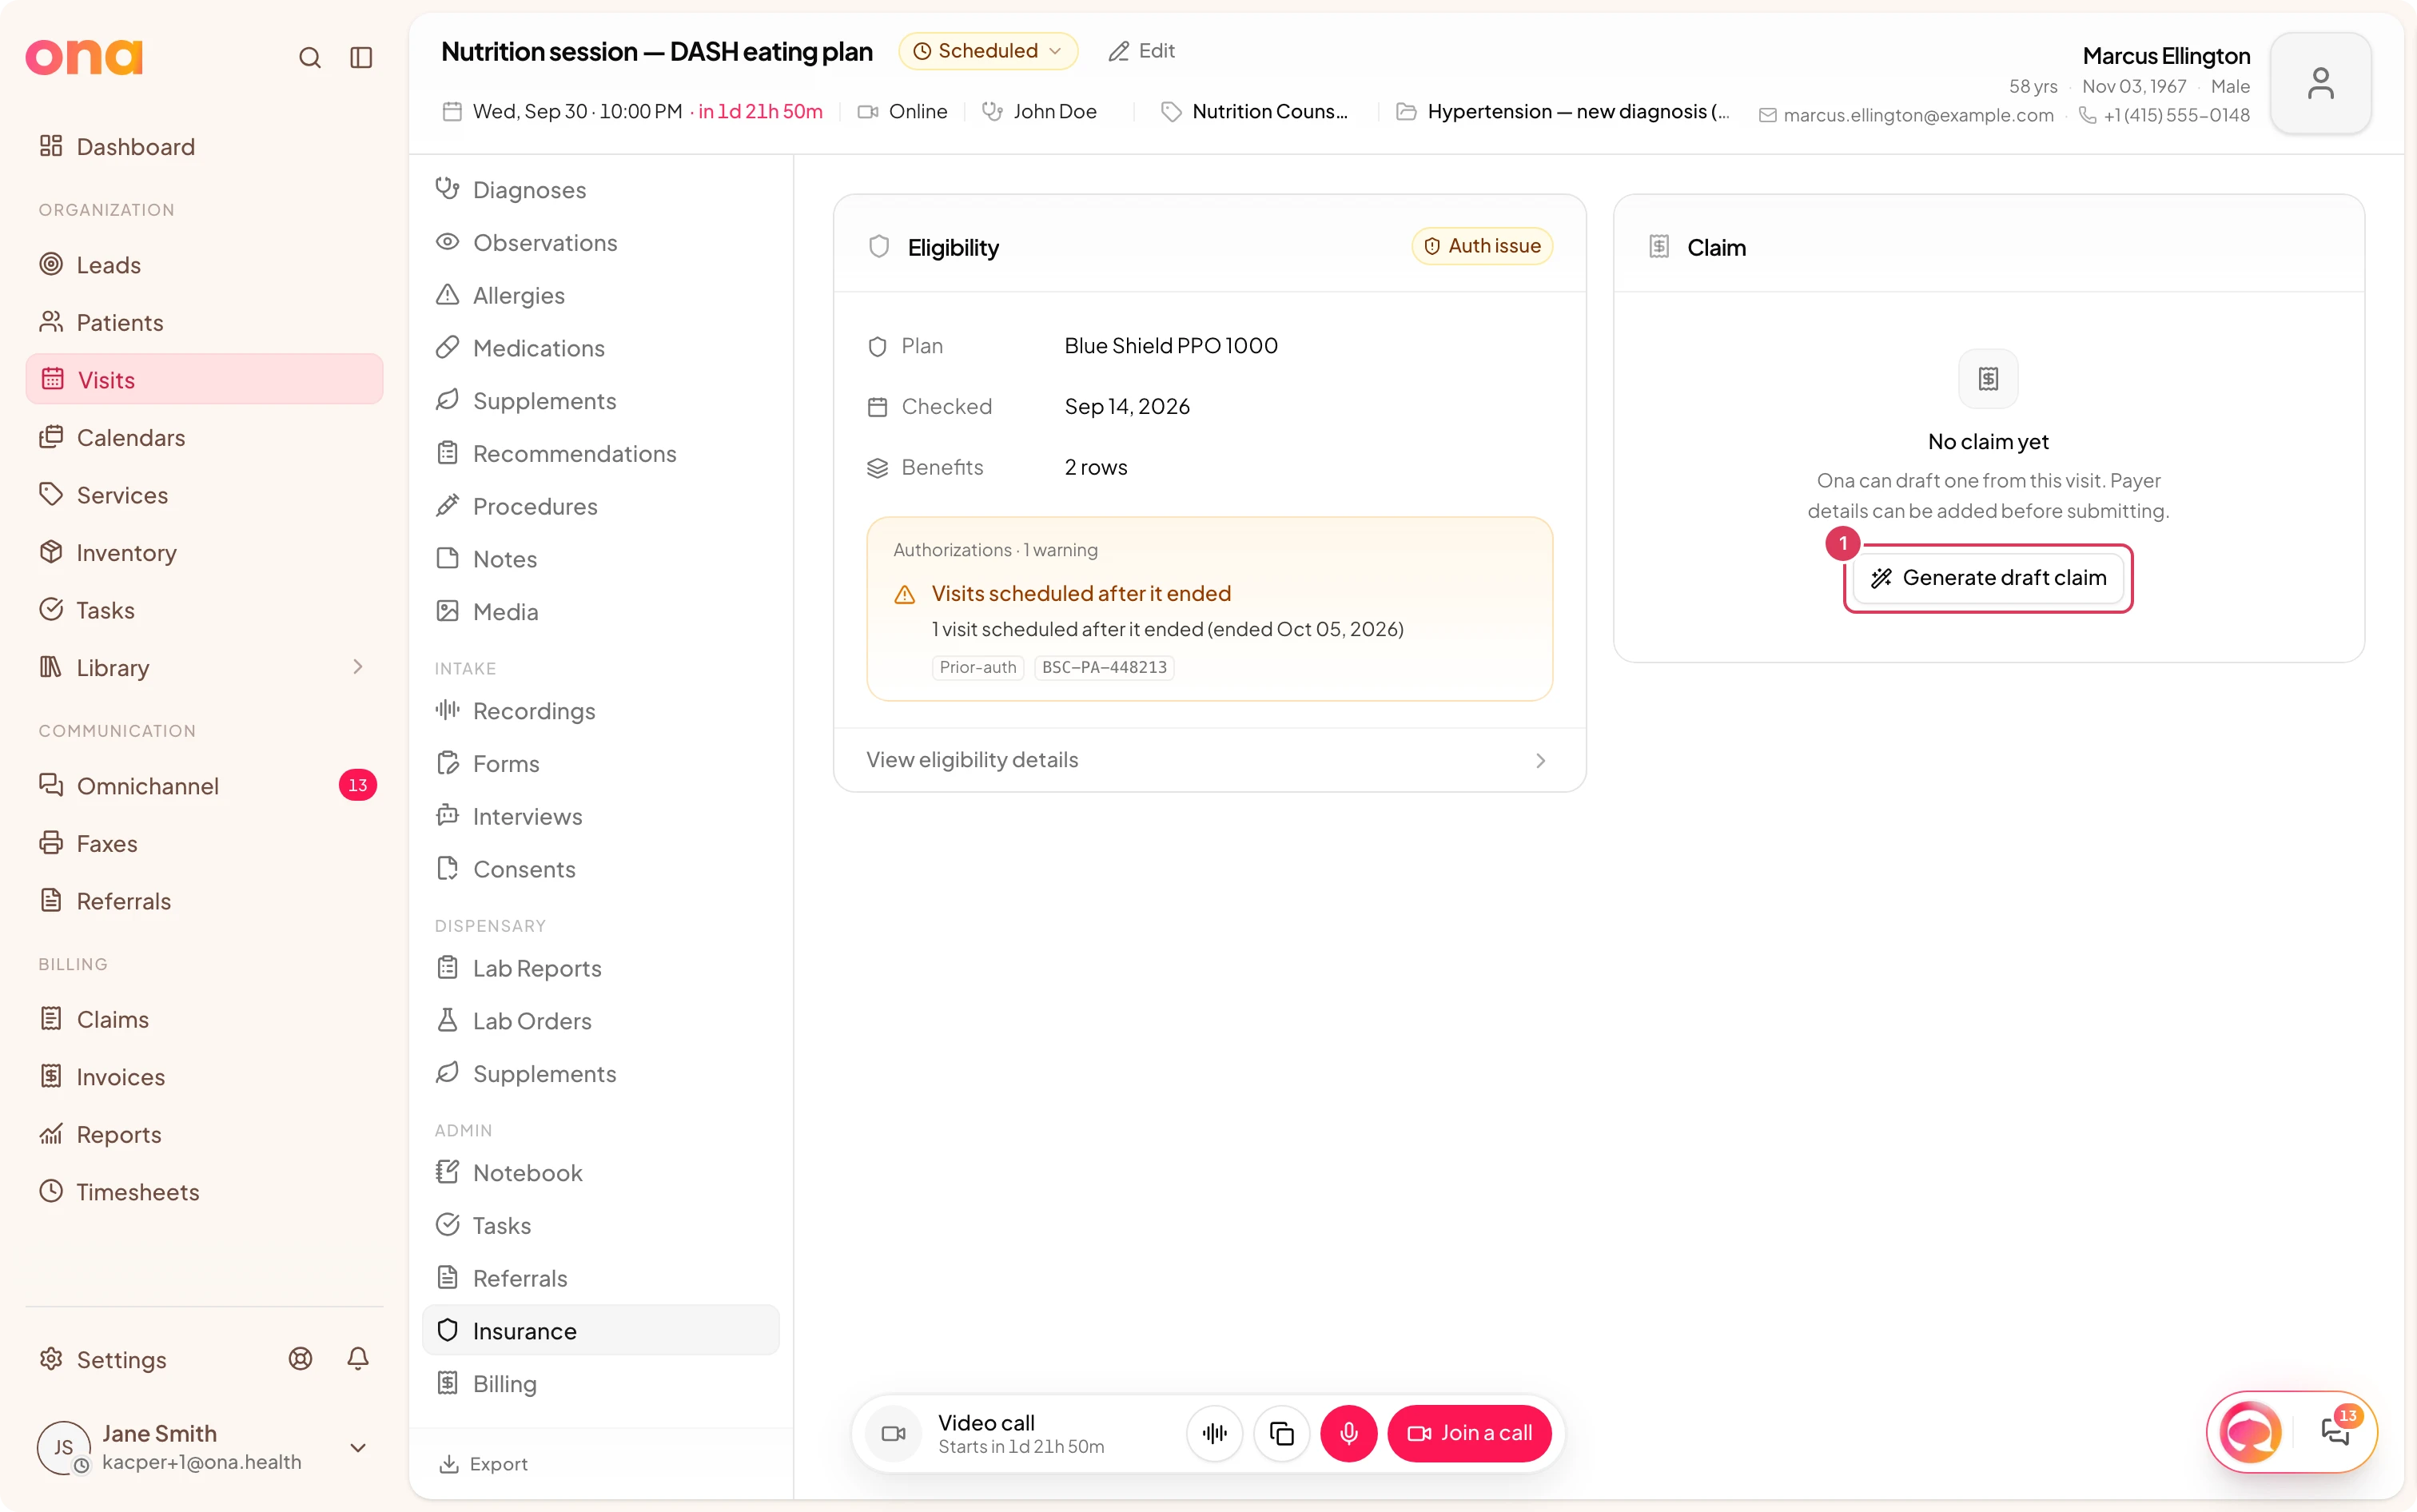Click Hypertension — new diagnosis case label
The width and height of the screenshot is (2417, 1512).
(1563, 111)
